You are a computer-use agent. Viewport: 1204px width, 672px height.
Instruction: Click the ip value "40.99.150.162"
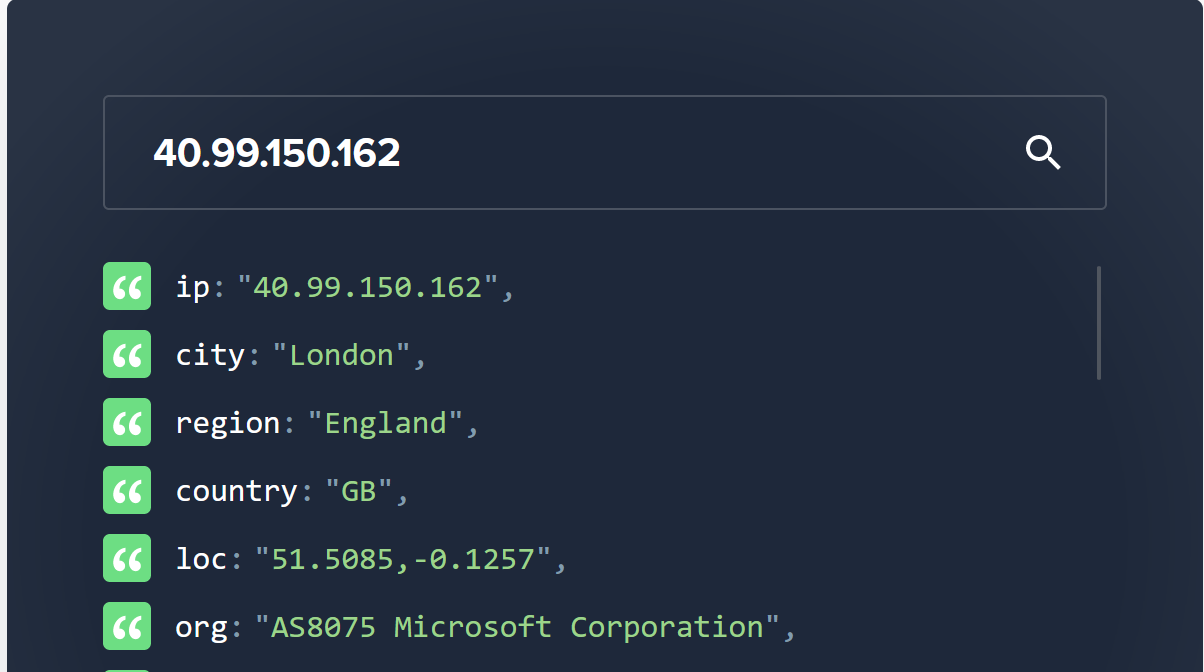[370, 286]
